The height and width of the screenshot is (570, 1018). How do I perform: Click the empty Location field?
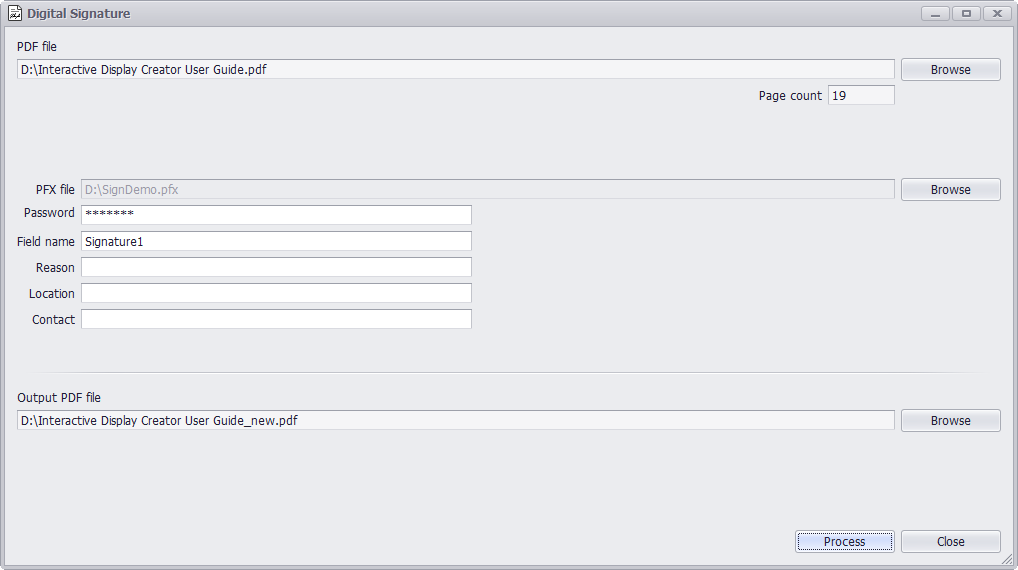(x=276, y=293)
